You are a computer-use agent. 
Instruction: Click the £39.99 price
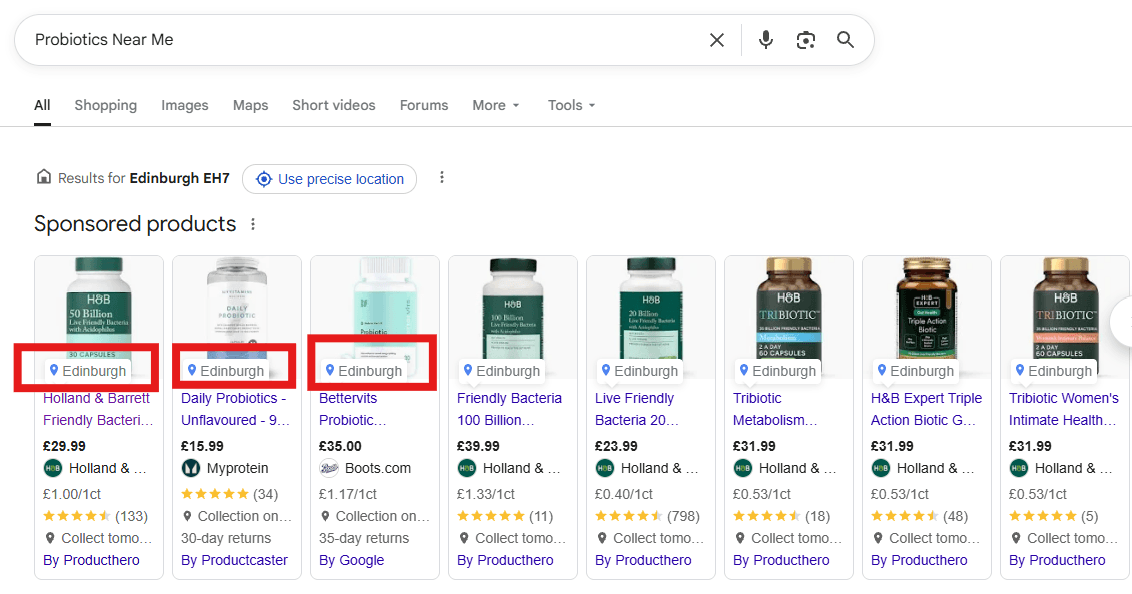tap(478, 446)
